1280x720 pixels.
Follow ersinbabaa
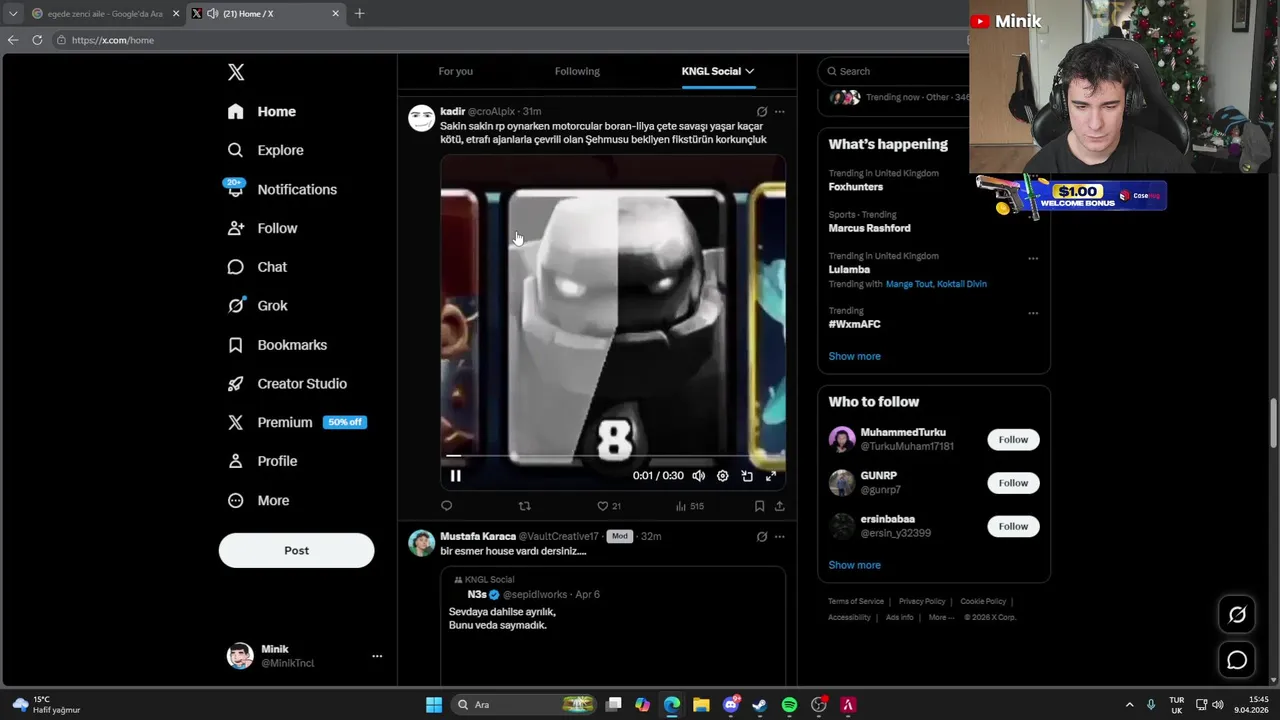point(1013,526)
